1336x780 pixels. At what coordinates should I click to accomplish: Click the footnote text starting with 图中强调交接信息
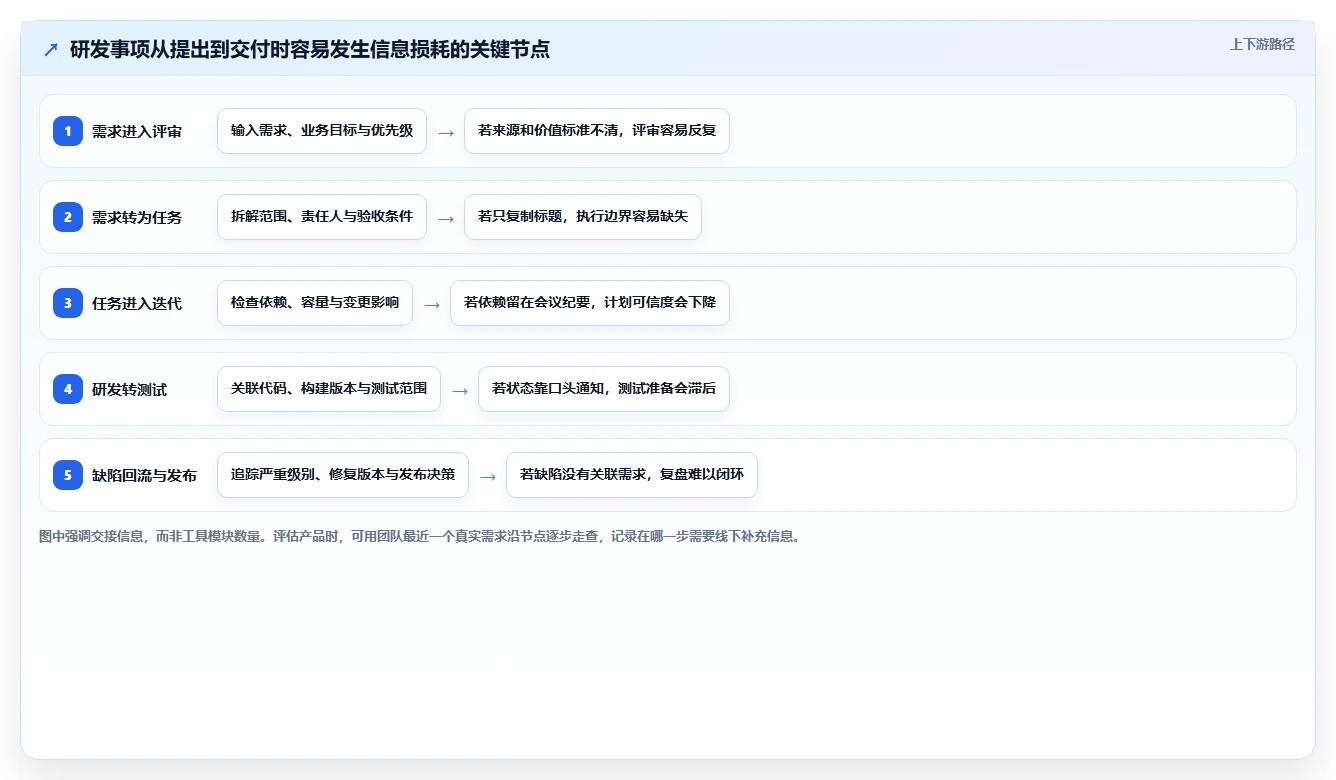(419, 537)
